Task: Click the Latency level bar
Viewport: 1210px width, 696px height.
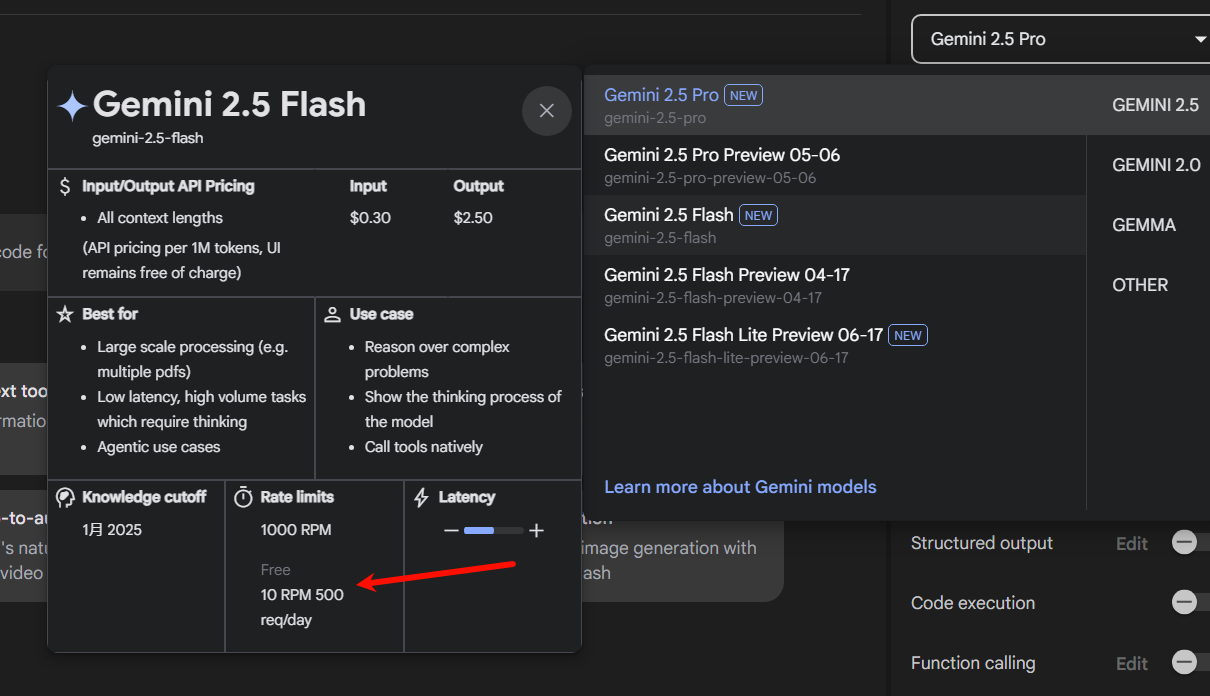Action: coord(494,531)
